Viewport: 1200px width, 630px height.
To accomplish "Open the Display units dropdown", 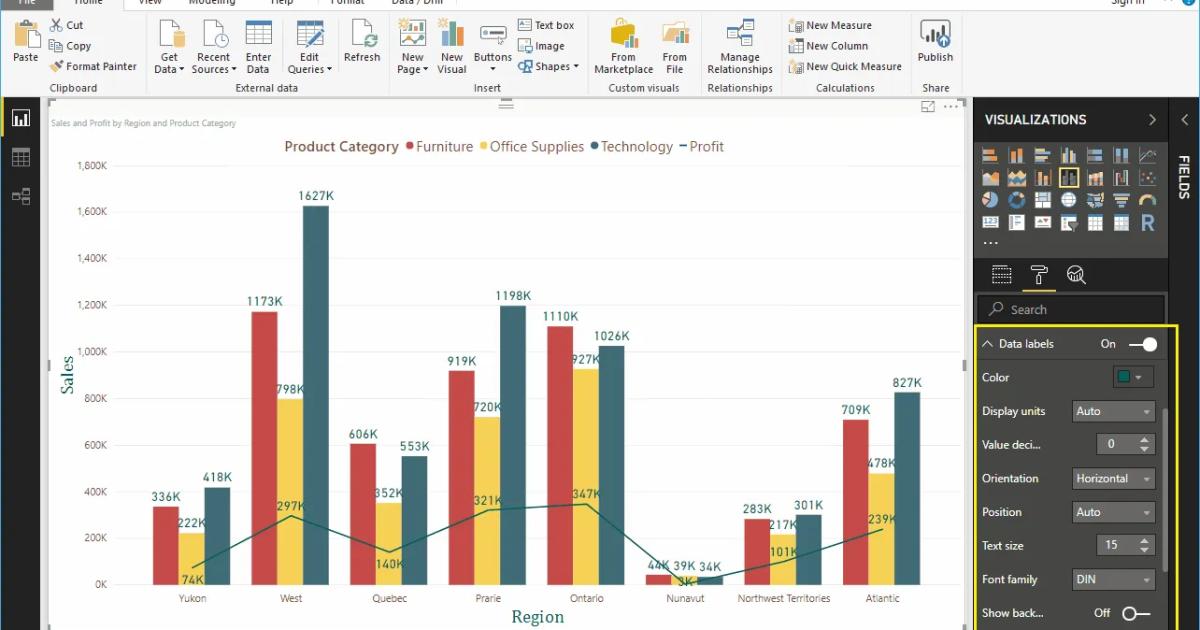I will click(1113, 411).
